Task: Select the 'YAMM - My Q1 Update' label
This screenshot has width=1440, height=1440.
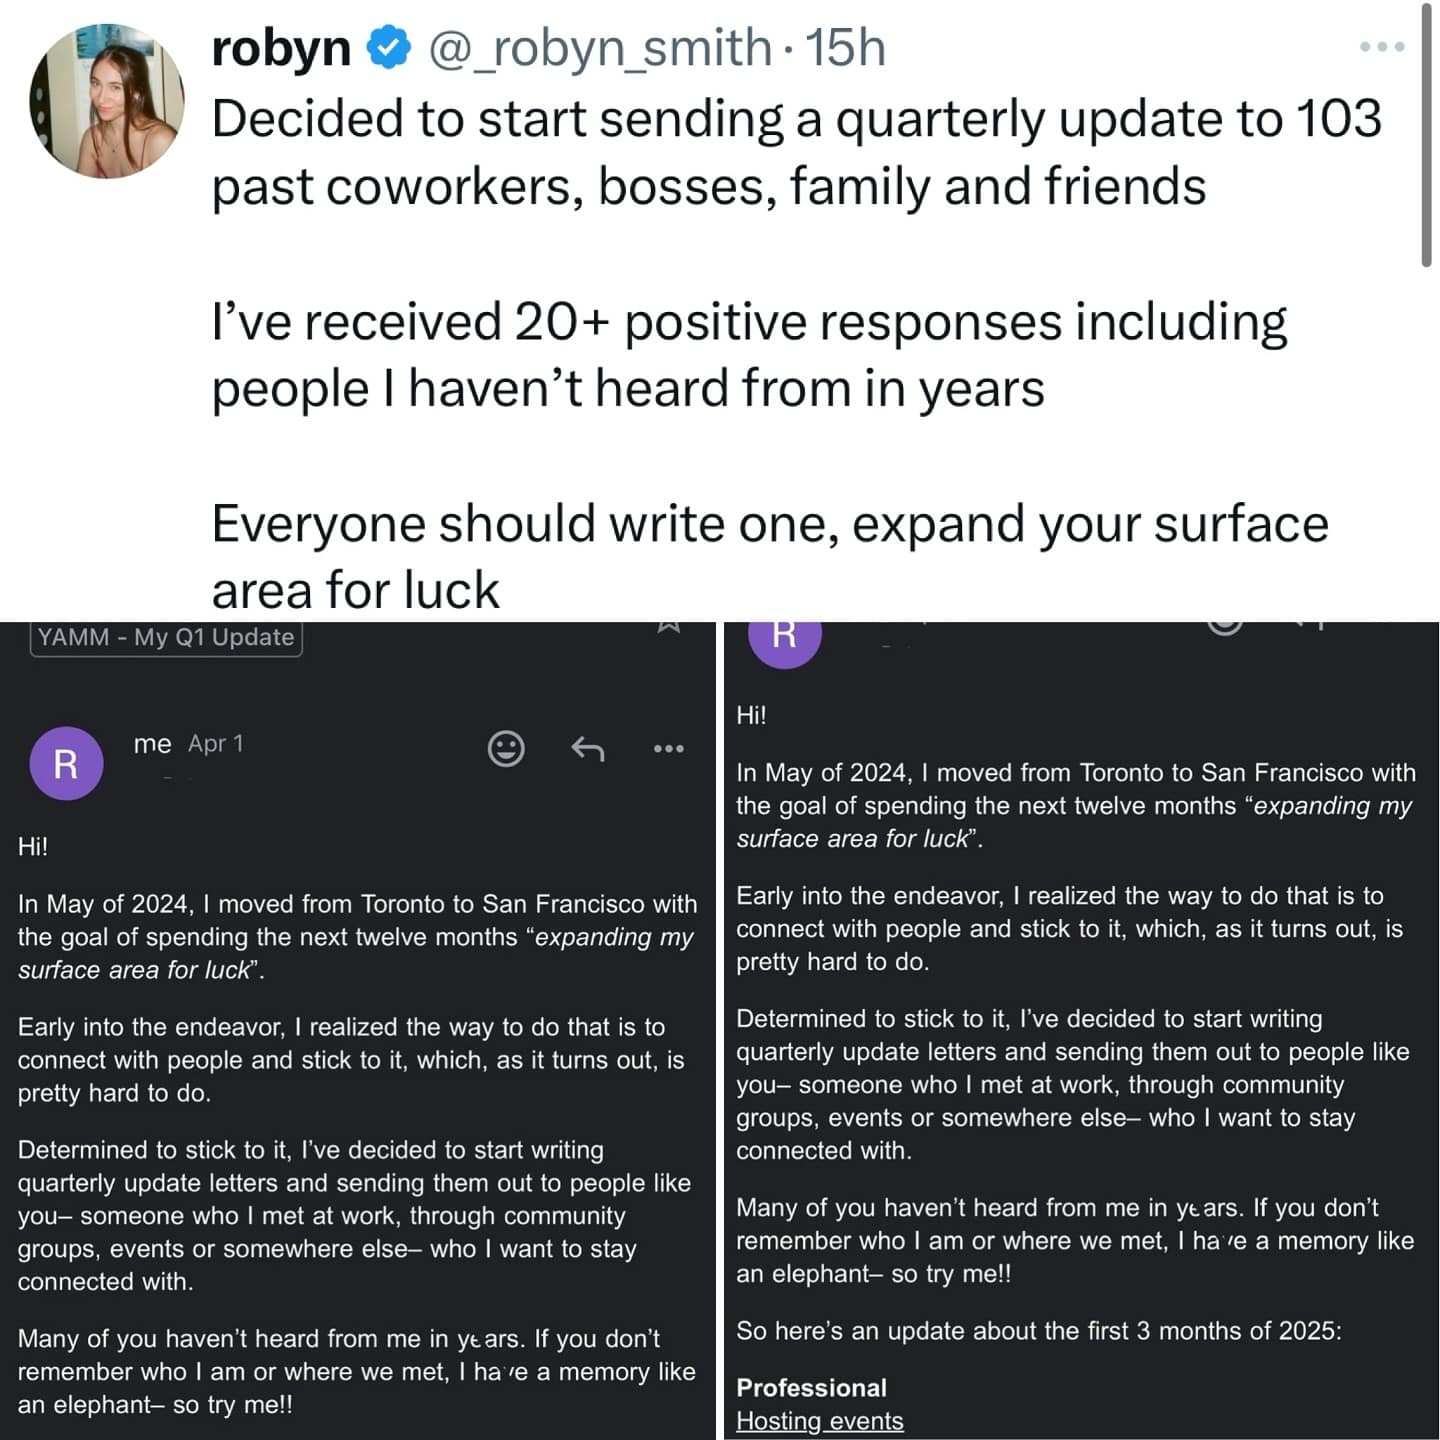Action: pyautogui.click(x=166, y=637)
